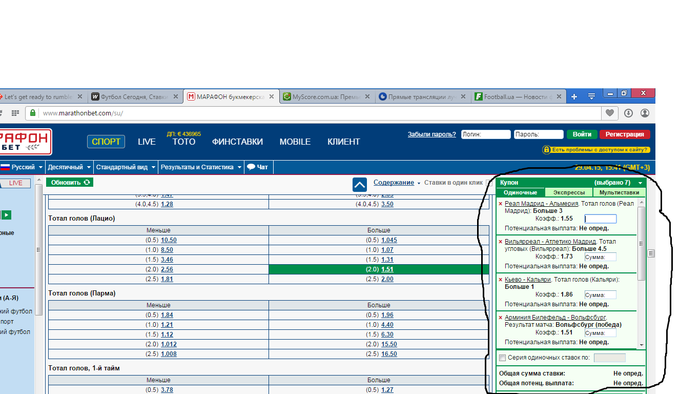This screenshot has width=700, height=394.
Task: Open the Результаты и Статистика dropdown
Action: (201, 167)
